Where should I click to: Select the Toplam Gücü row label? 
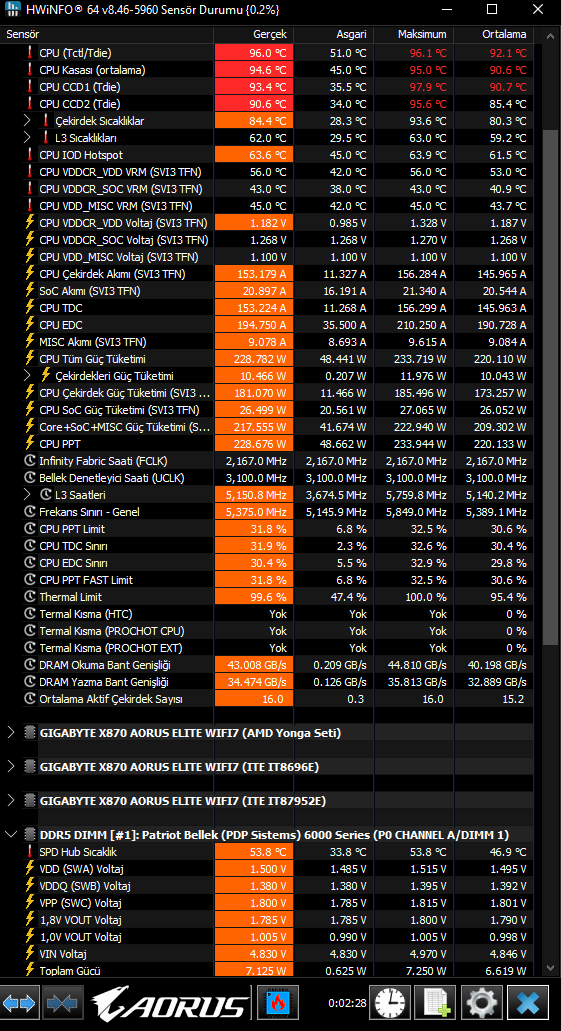coord(70,971)
